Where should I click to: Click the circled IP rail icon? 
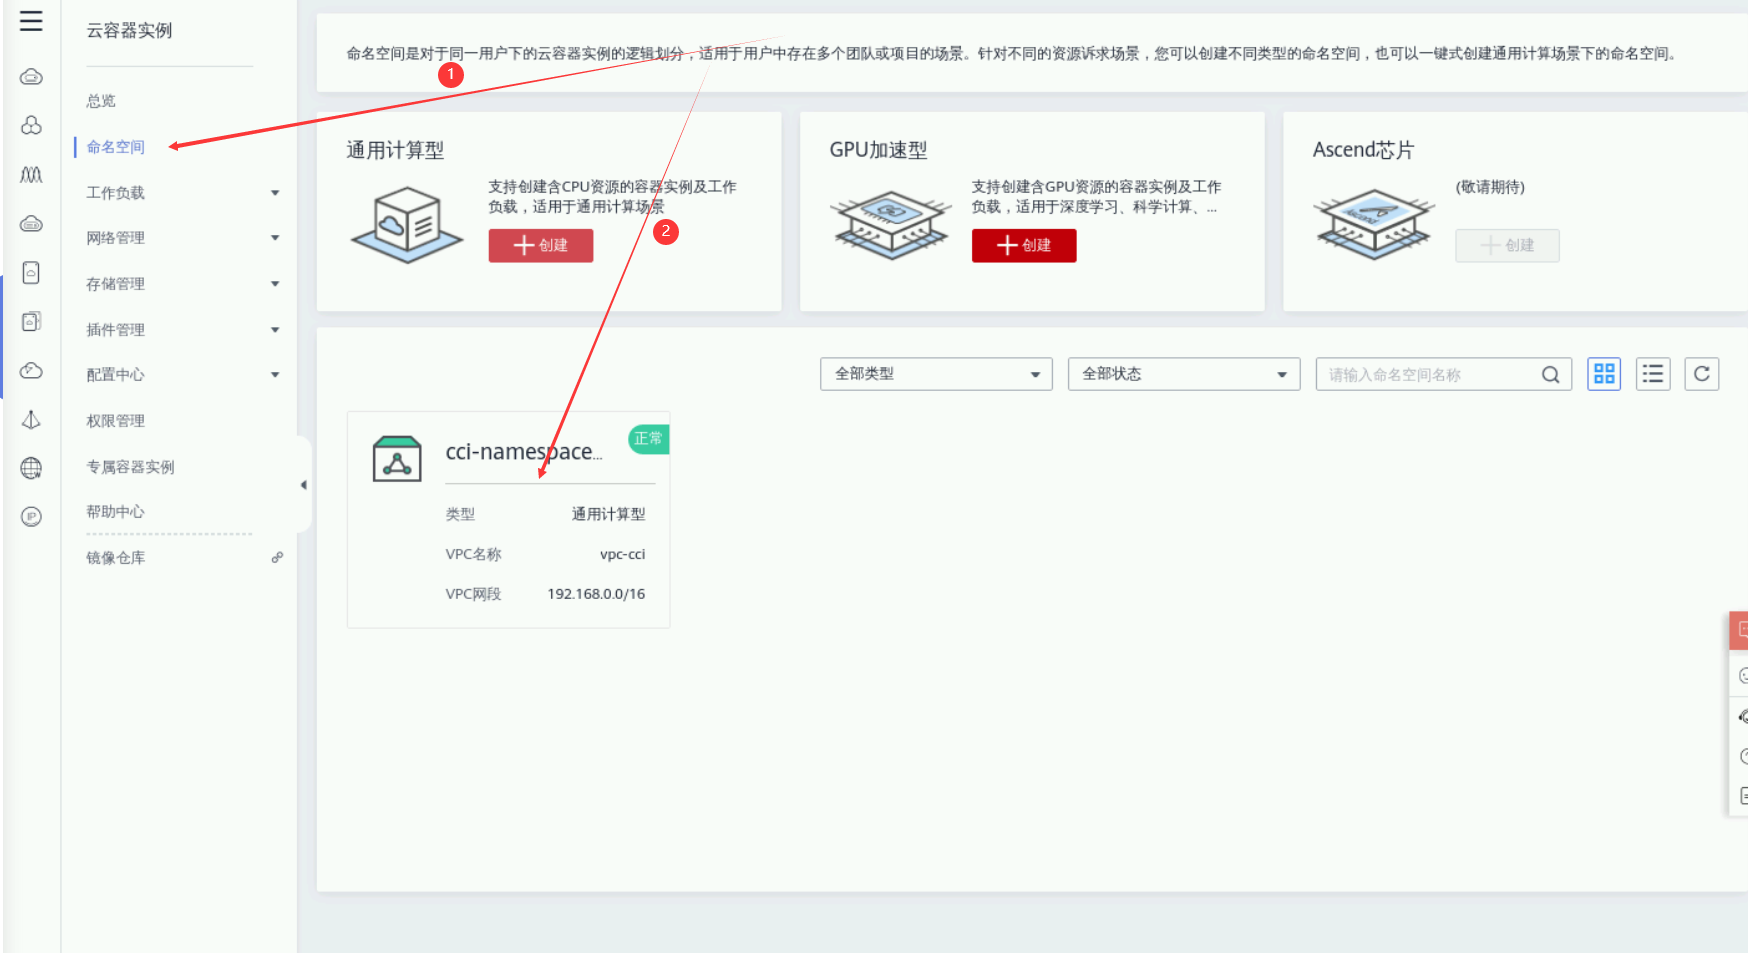[31, 517]
